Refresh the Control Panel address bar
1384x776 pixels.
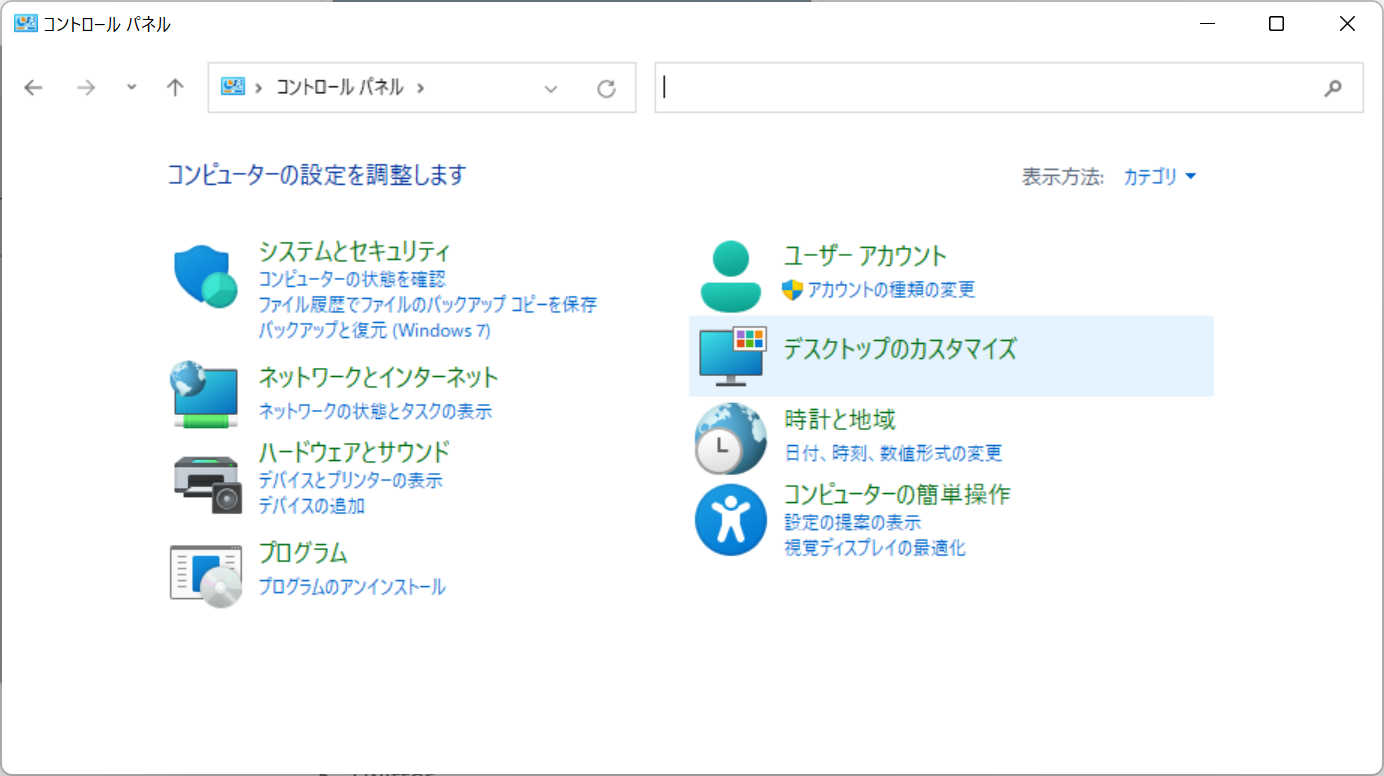606,88
